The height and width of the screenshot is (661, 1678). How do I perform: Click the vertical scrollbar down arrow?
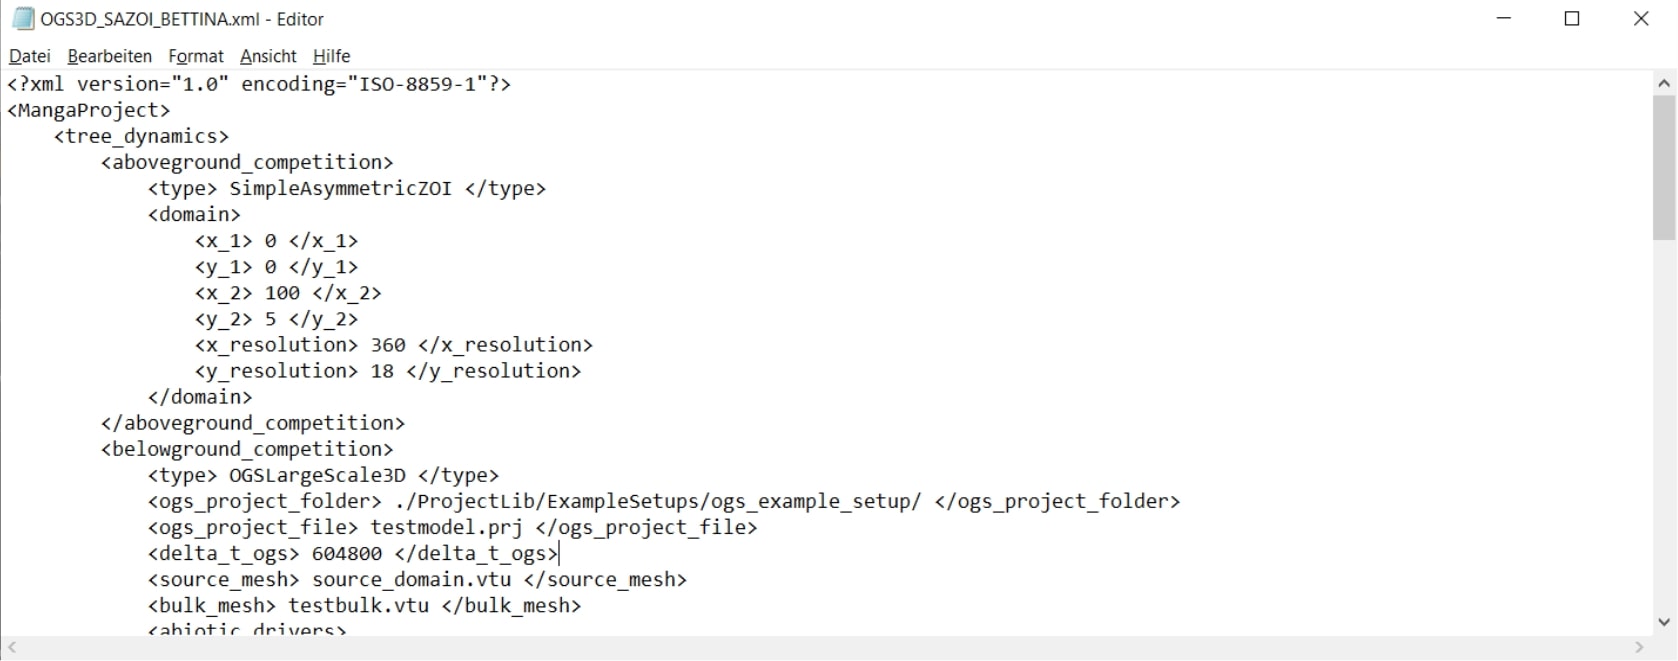(x=1665, y=622)
